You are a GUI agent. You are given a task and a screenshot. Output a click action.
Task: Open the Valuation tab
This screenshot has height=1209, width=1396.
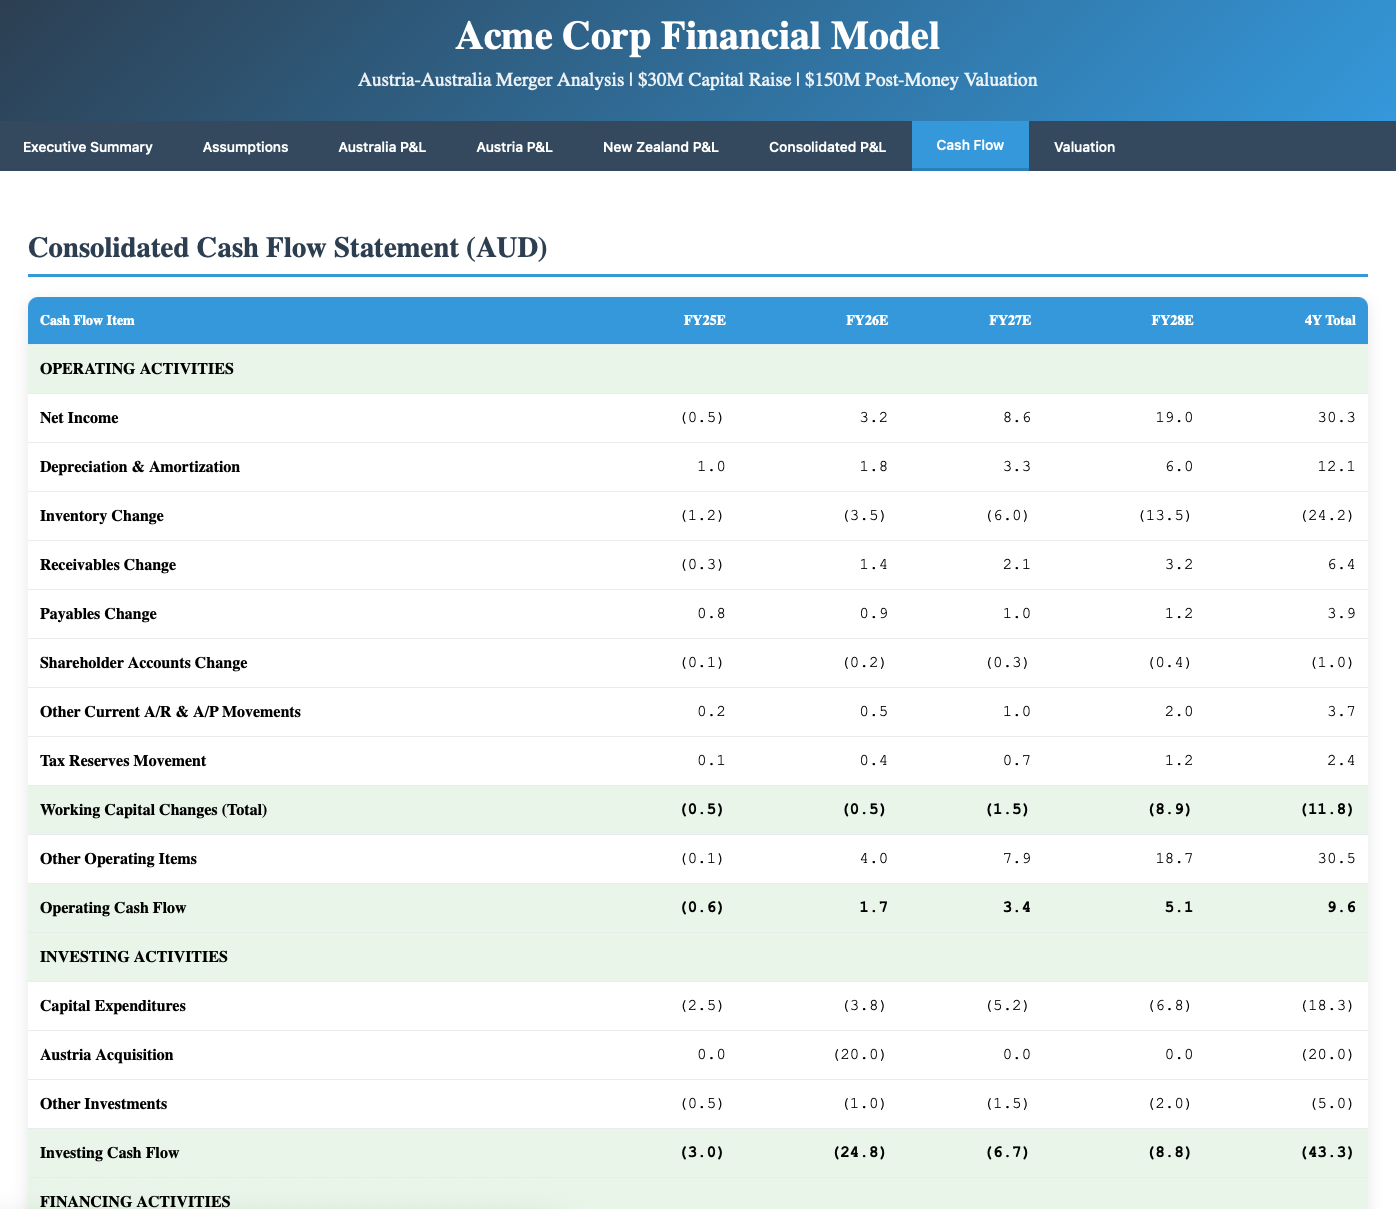point(1084,146)
